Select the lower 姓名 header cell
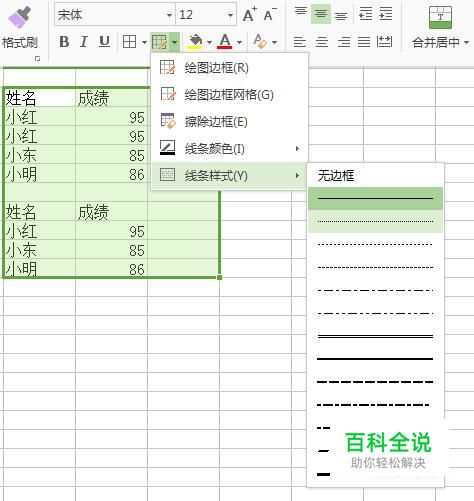This screenshot has height=501, width=474. pyautogui.click(x=39, y=211)
